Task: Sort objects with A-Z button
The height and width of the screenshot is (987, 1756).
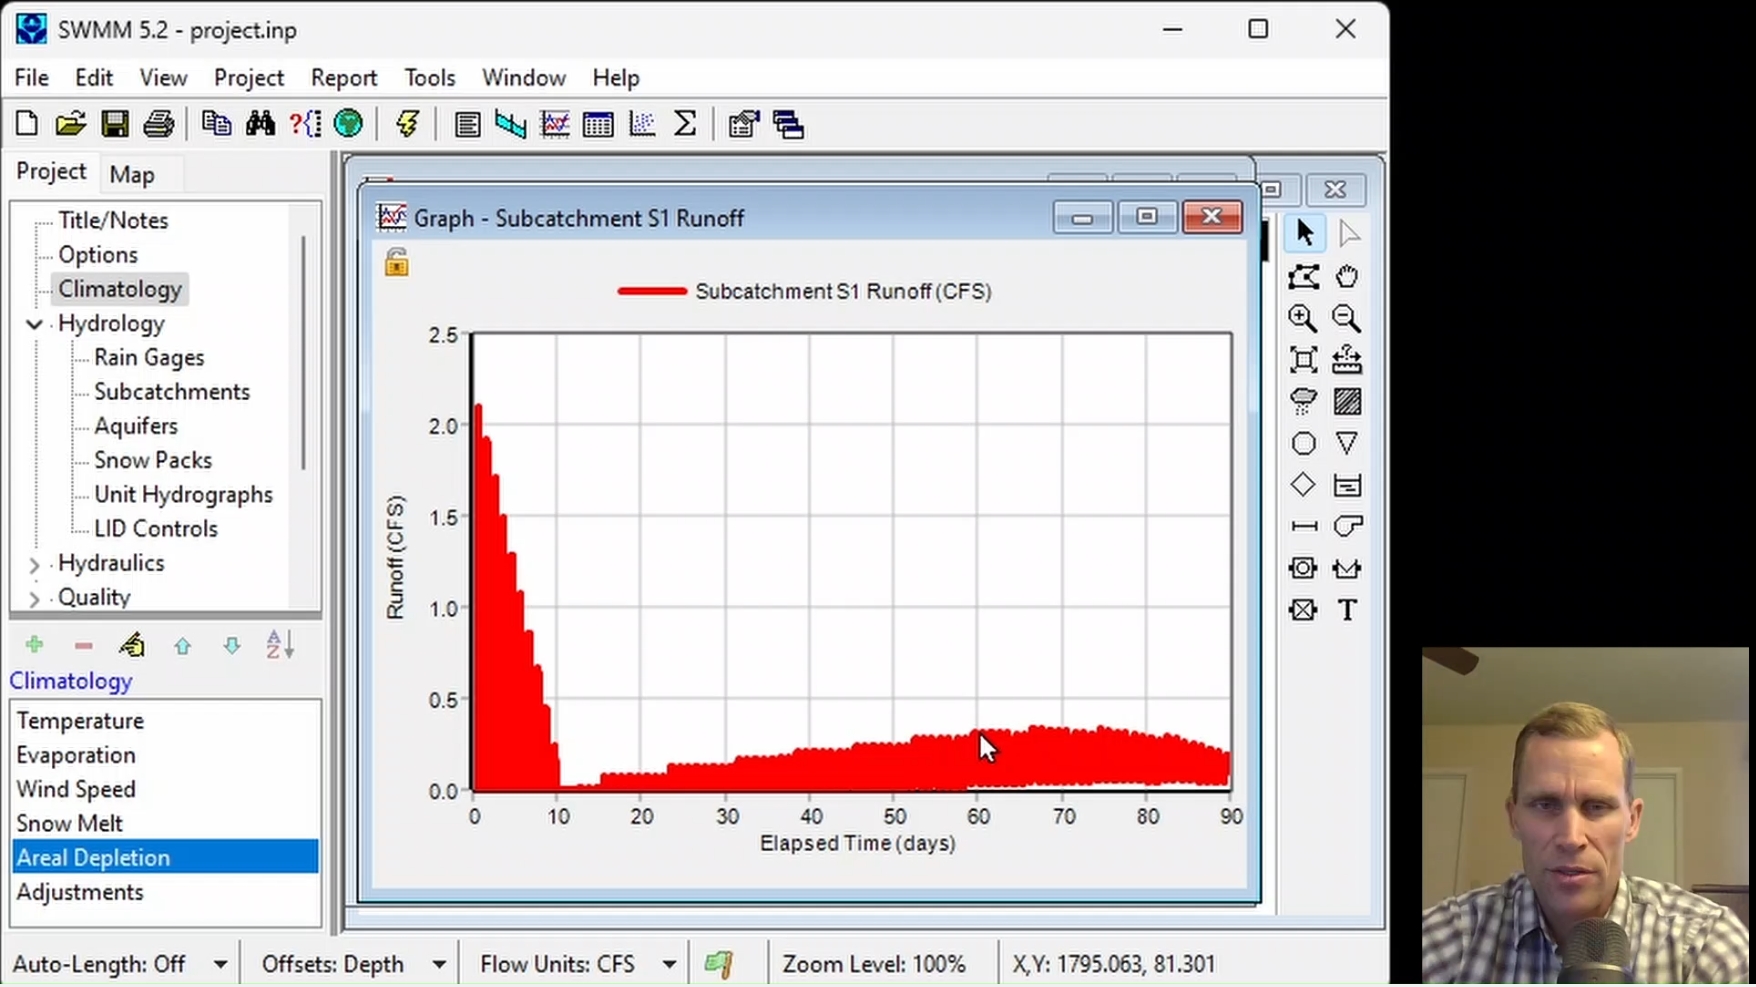Action: [x=281, y=645]
